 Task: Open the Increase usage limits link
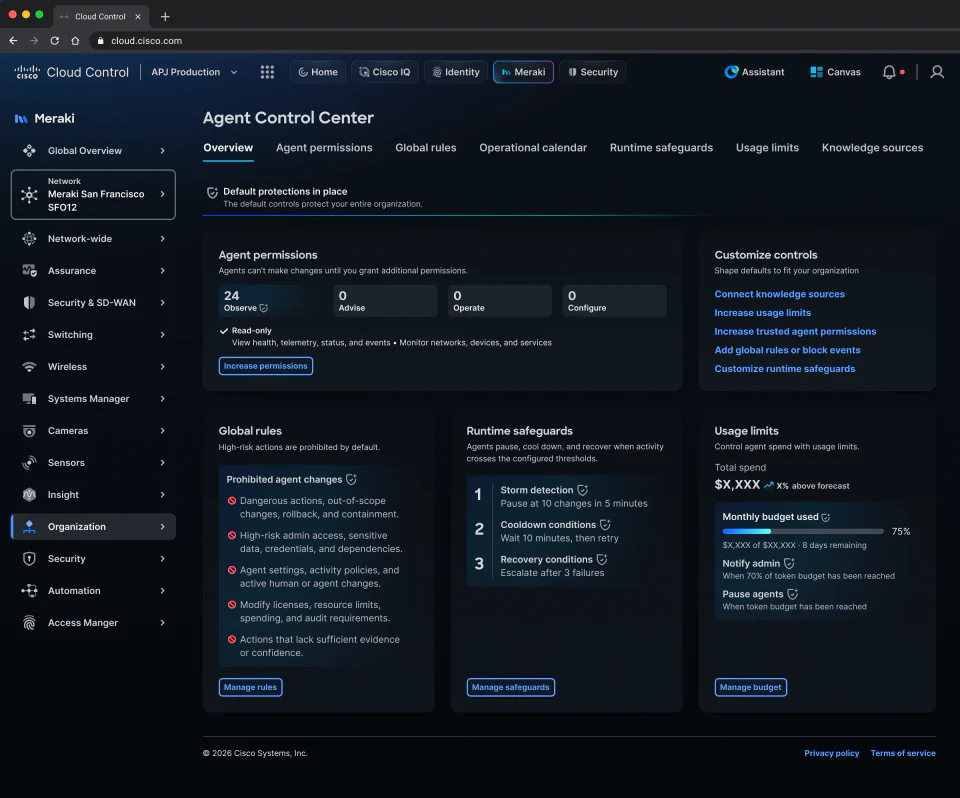pos(762,313)
